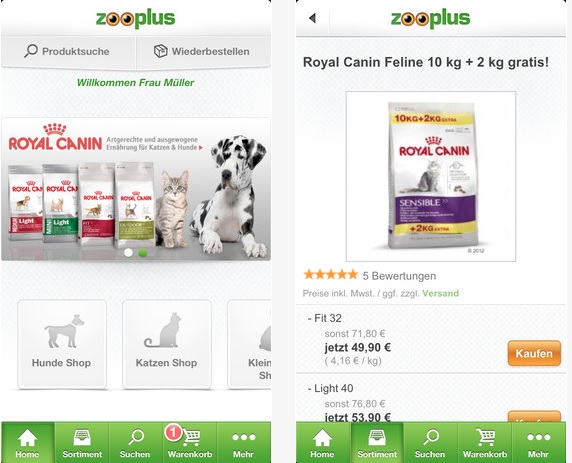572x463 pixels.
Task: Open the Produktsuche search tab
Action: pos(68,51)
